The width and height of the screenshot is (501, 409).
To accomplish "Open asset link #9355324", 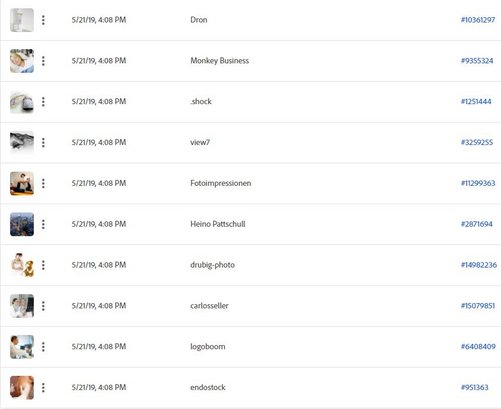I will pyautogui.click(x=477, y=61).
